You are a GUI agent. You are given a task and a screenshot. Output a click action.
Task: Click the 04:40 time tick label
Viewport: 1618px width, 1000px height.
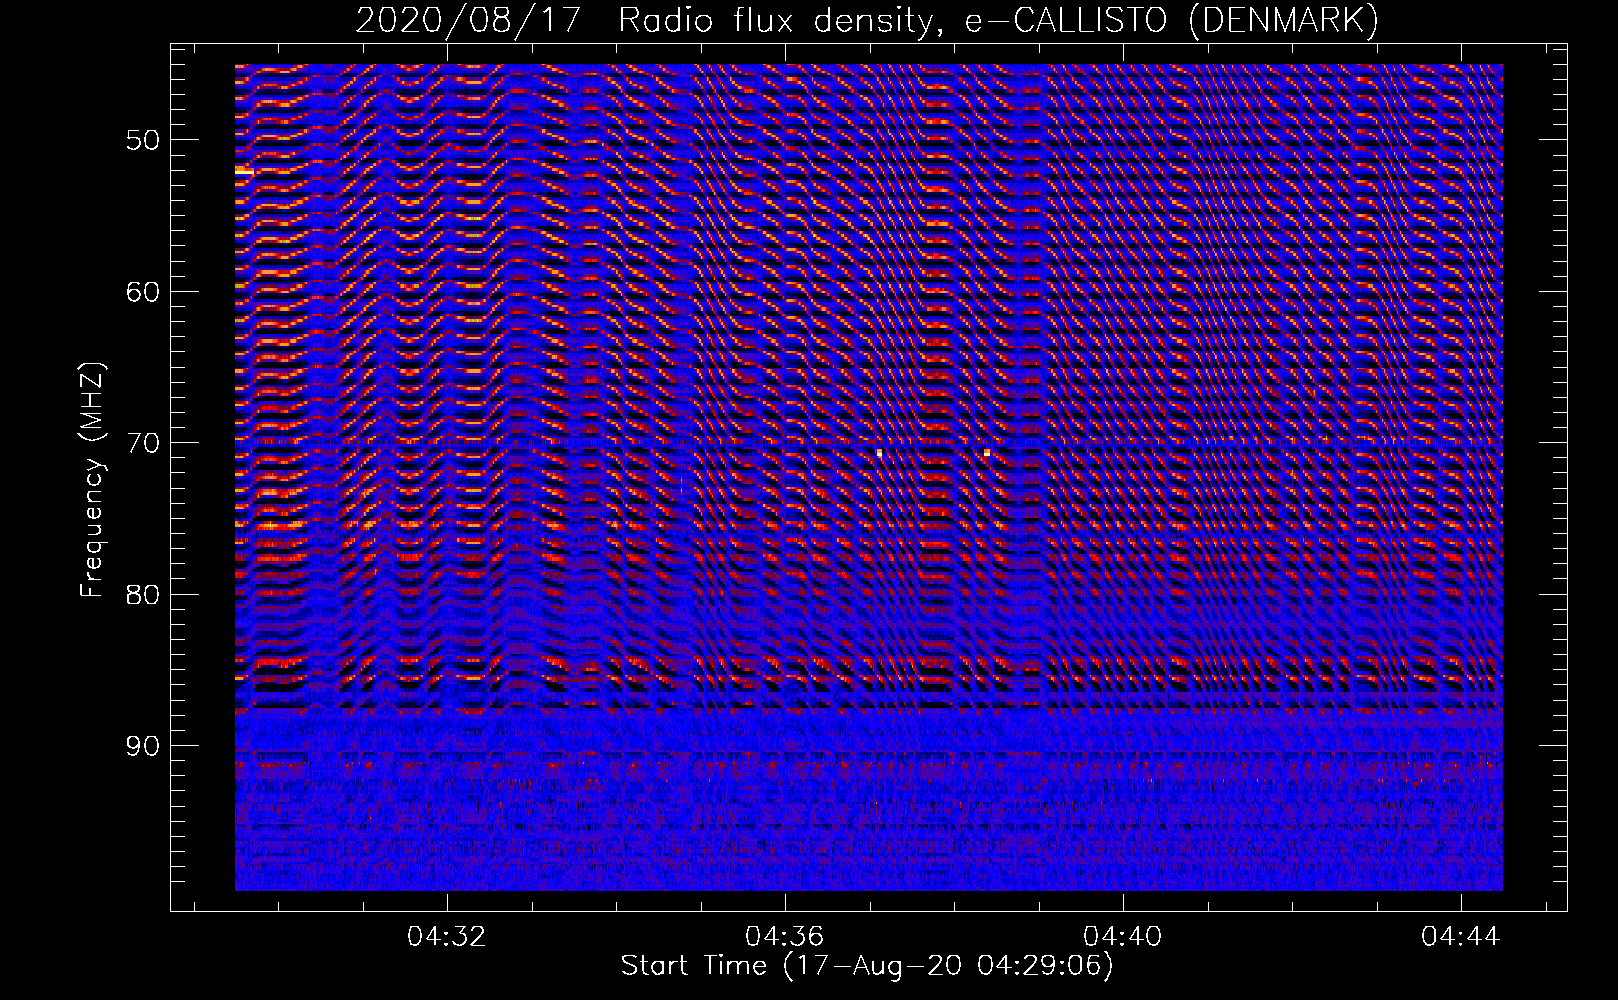point(1123,937)
